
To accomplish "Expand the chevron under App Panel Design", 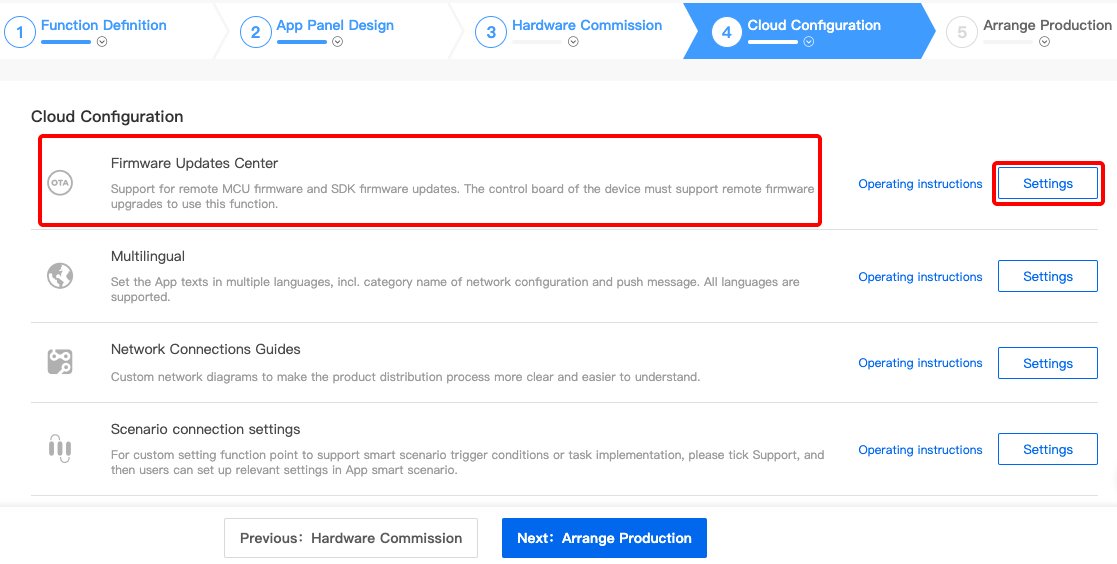I will 337,42.
